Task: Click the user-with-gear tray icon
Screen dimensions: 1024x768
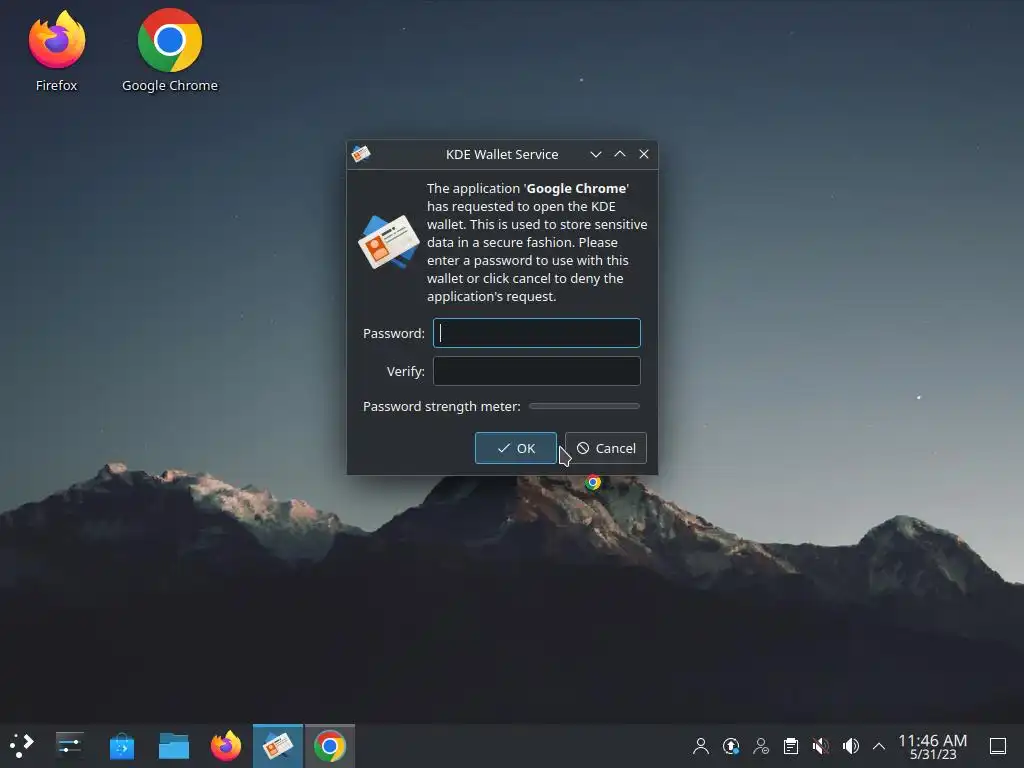Action: [x=761, y=746]
